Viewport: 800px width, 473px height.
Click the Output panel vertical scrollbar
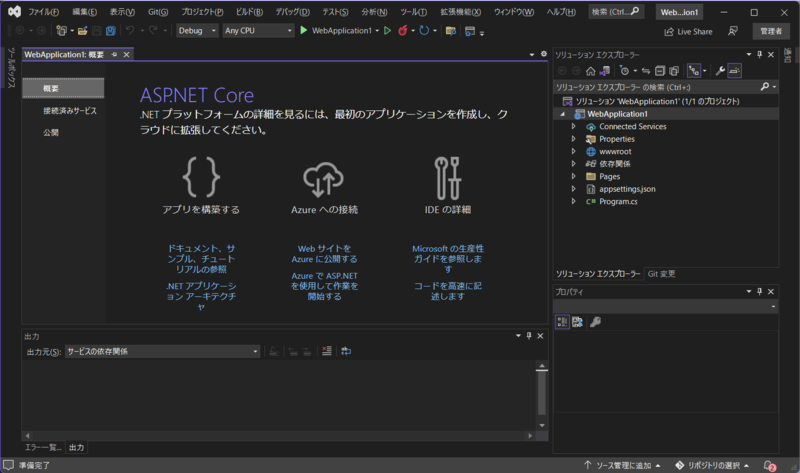coord(542,396)
